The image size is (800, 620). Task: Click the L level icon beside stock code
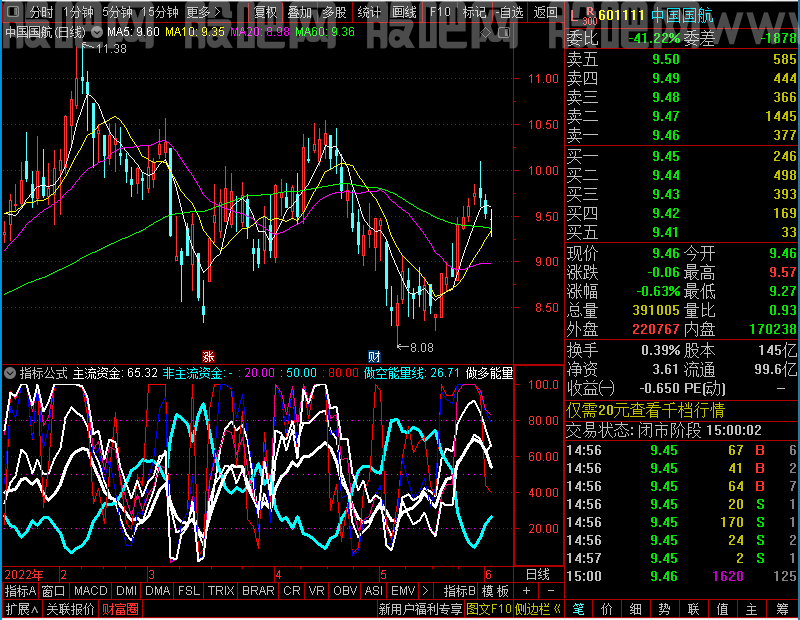click(x=574, y=16)
